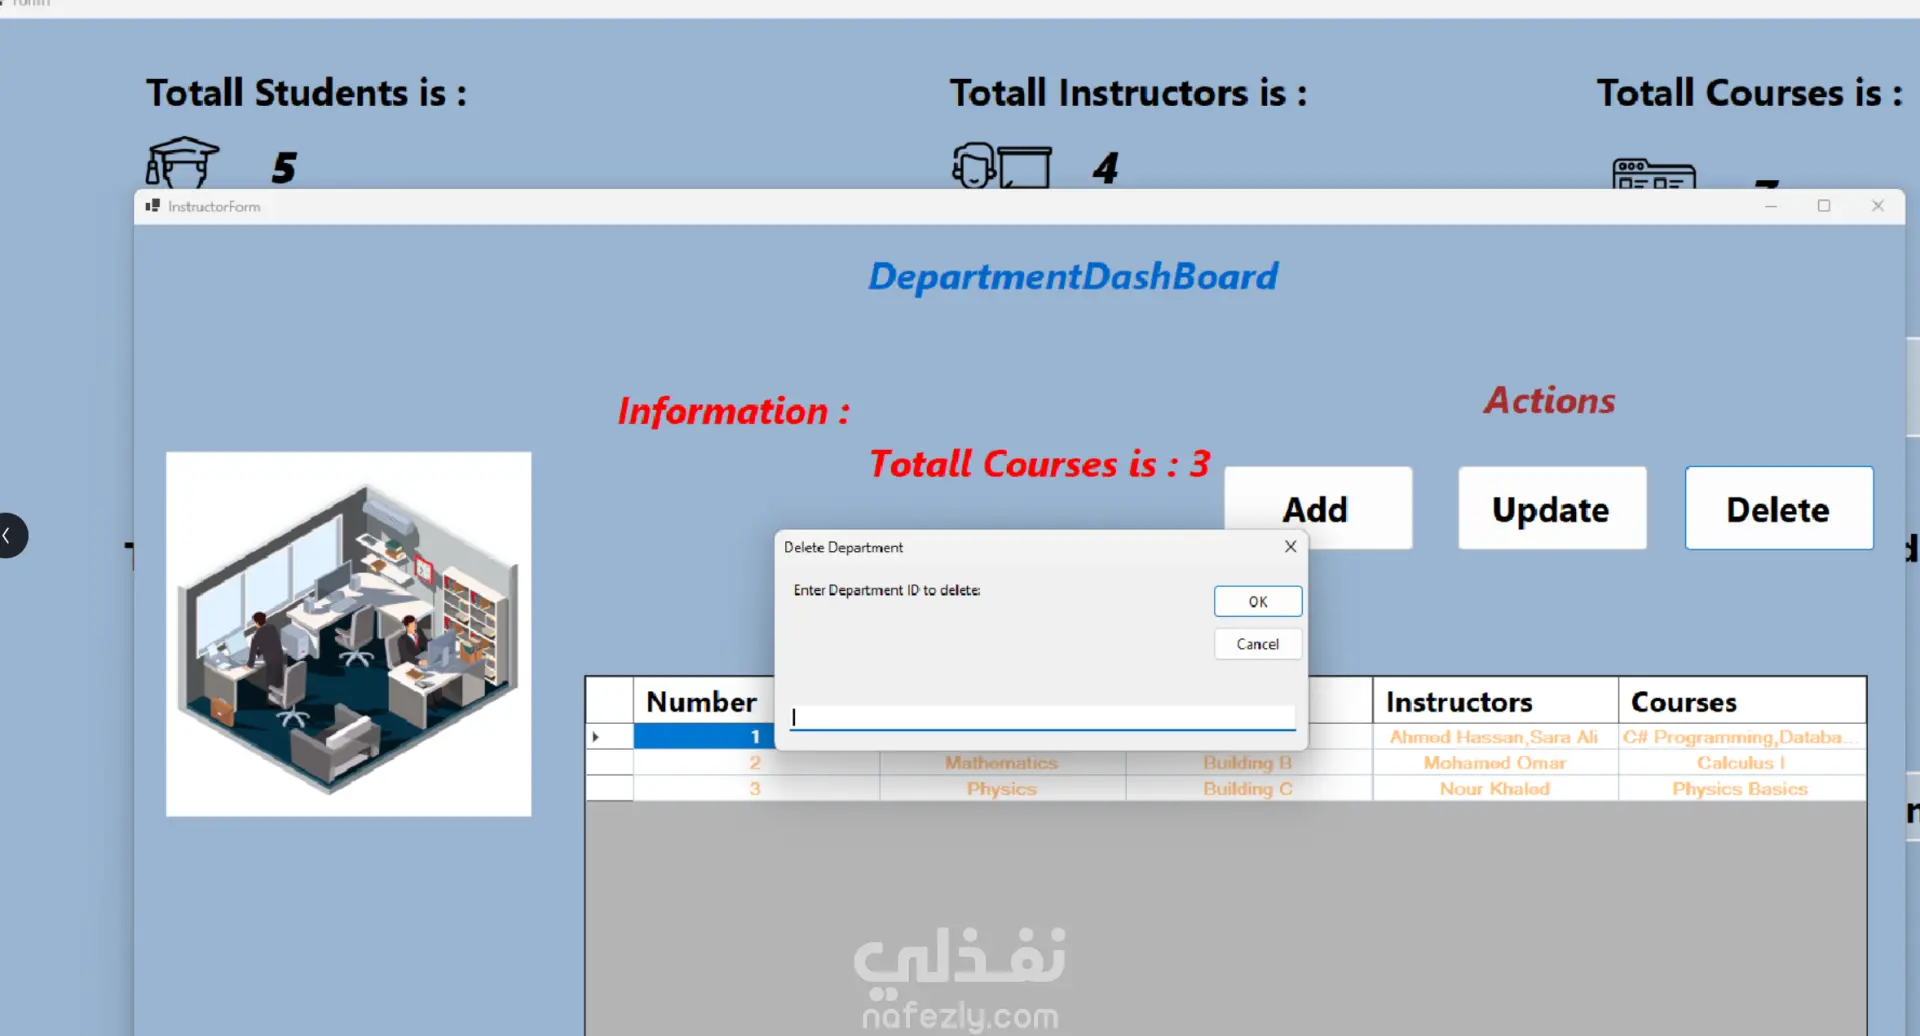
Task: Click OK in Delete Department dialog
Action: click(x=1258, y=601)
